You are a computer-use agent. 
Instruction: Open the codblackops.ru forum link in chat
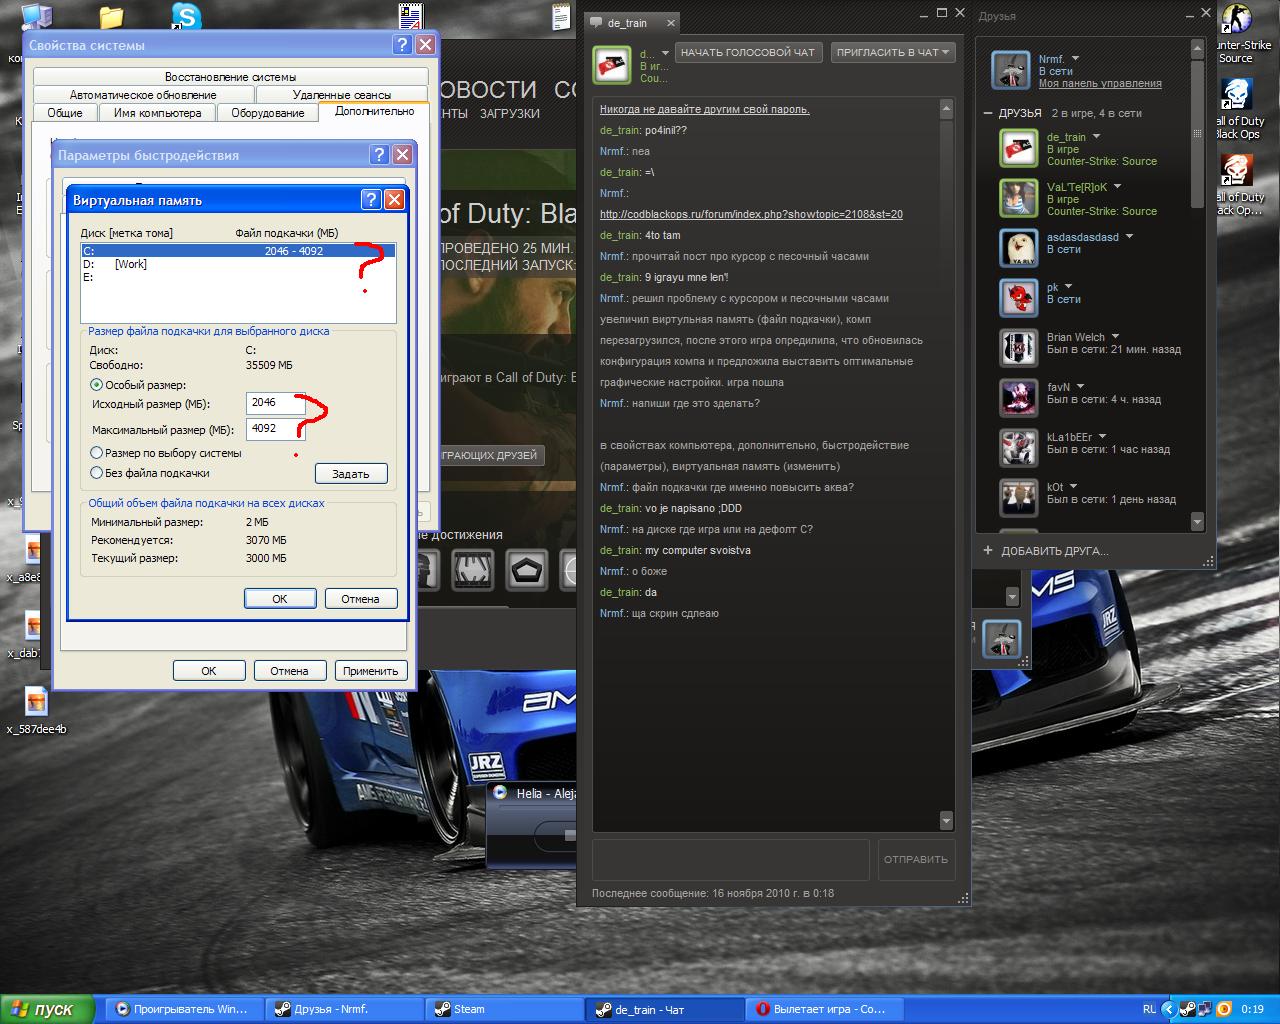tap(751, 214)
